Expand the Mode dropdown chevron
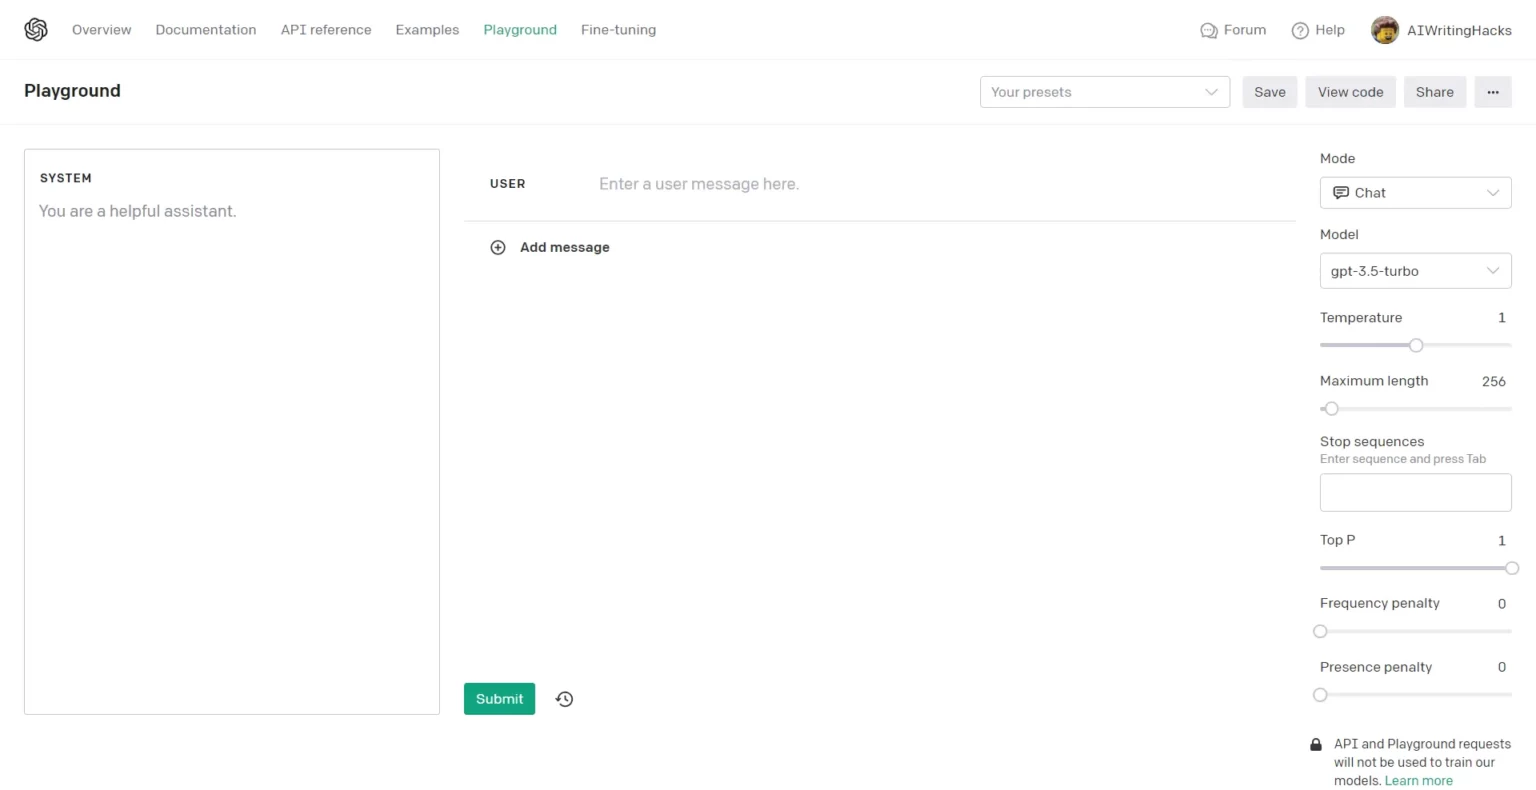The width and height of the screenshot is (1536, 790). click(1493, 193)
